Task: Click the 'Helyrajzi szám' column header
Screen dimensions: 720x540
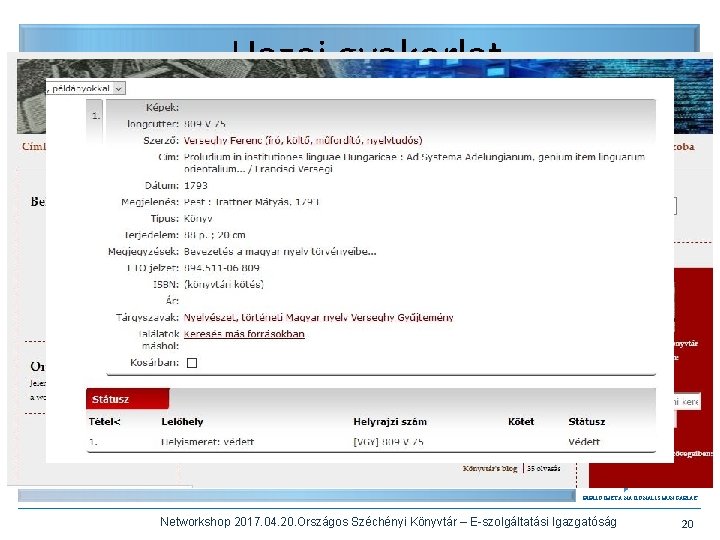Action: [x=390, y=422]
